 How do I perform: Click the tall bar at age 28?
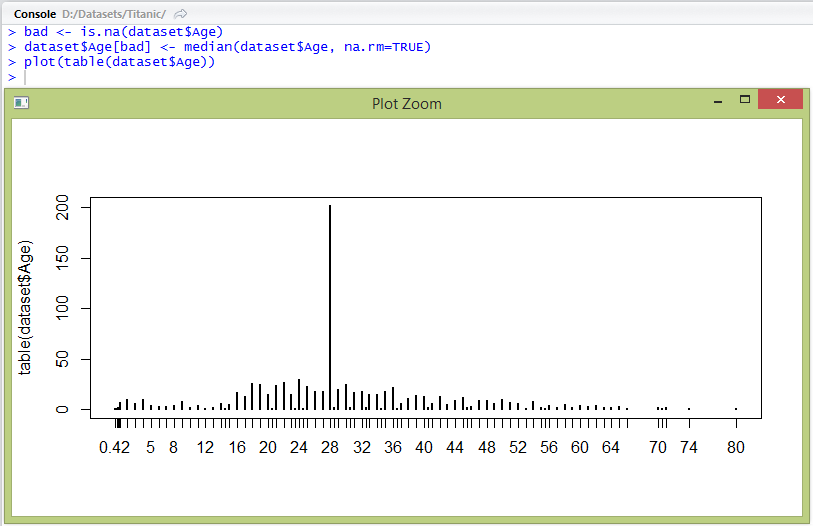pyautogui.click(x=330, y=308)
